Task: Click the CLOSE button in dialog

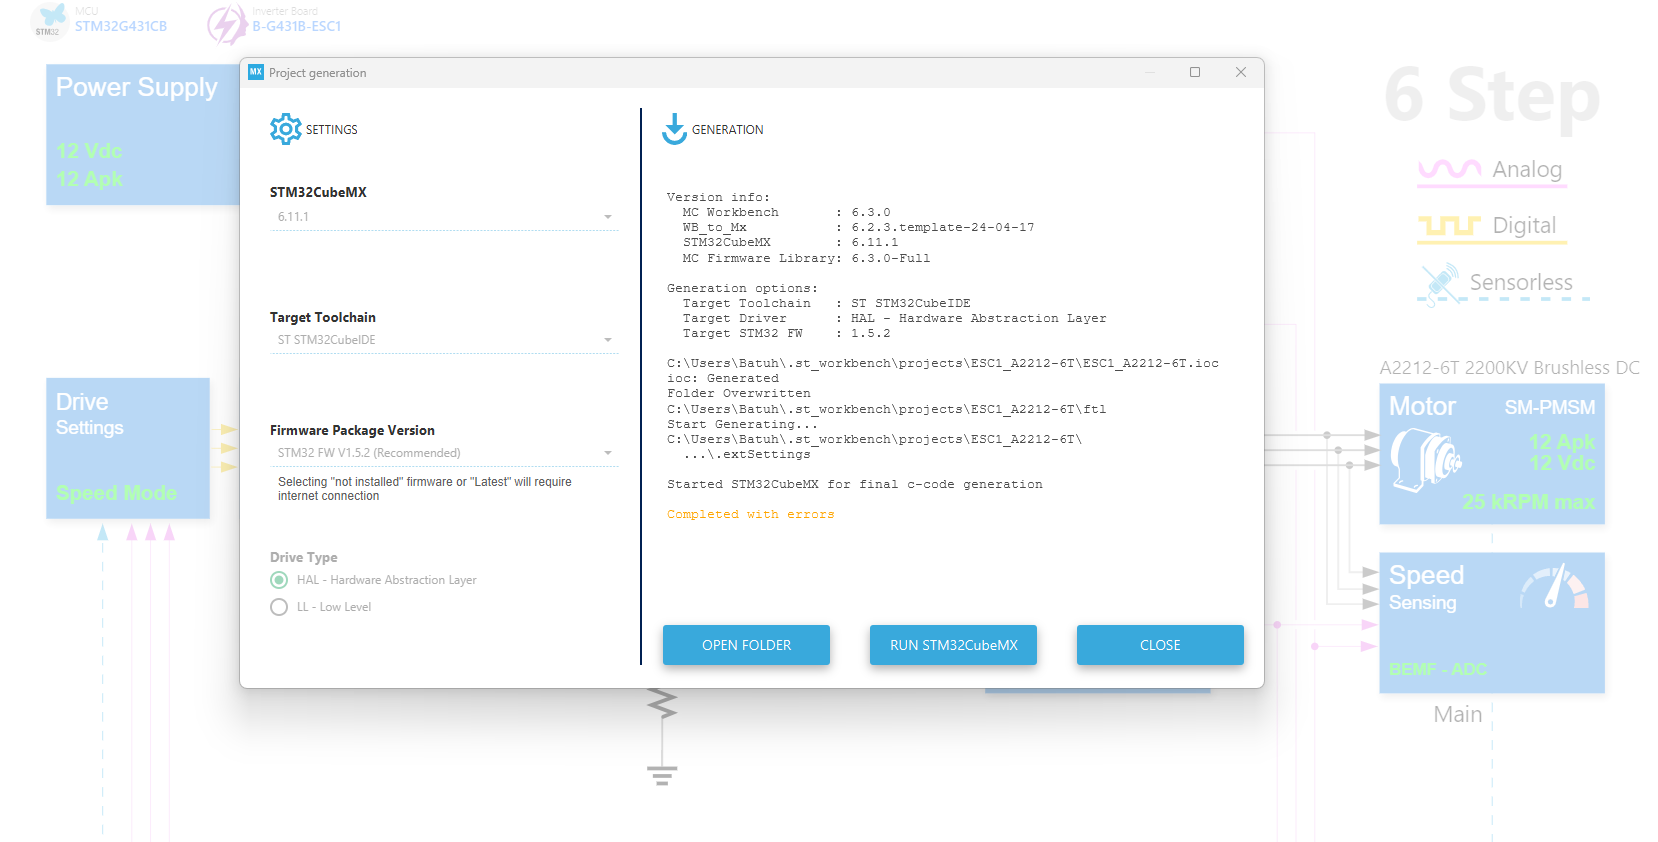Action: pyautogui.click(x=1160, y=645)
